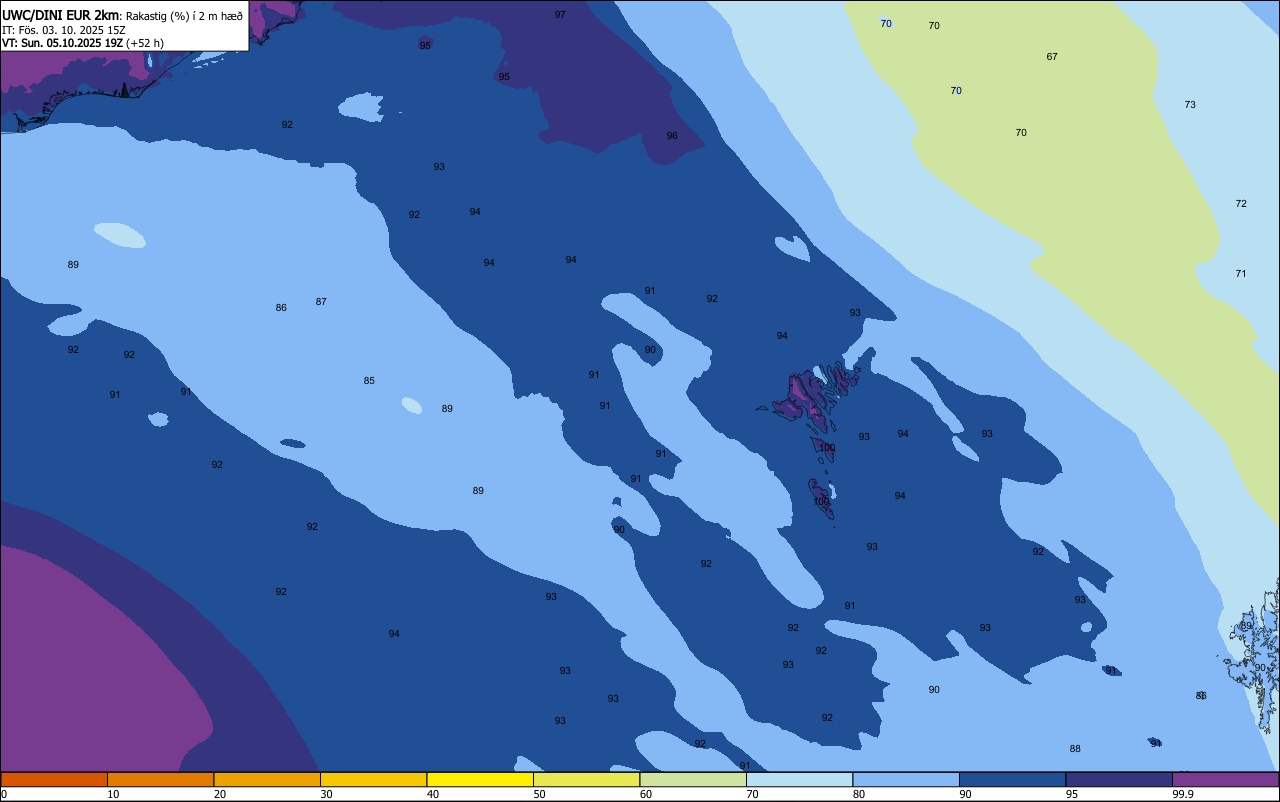
Task: Select the humidity value 72 on the map
Action: [x=1241, y=204]
